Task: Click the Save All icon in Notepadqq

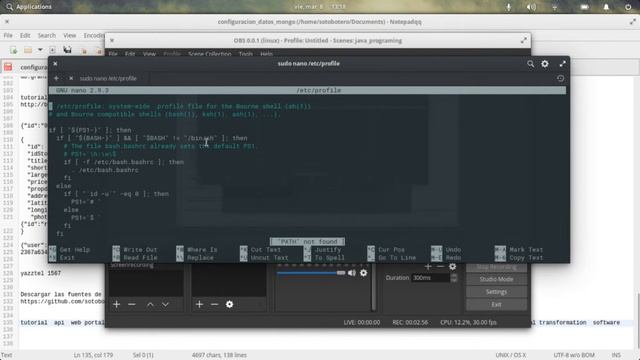Action: coord(67,50)
